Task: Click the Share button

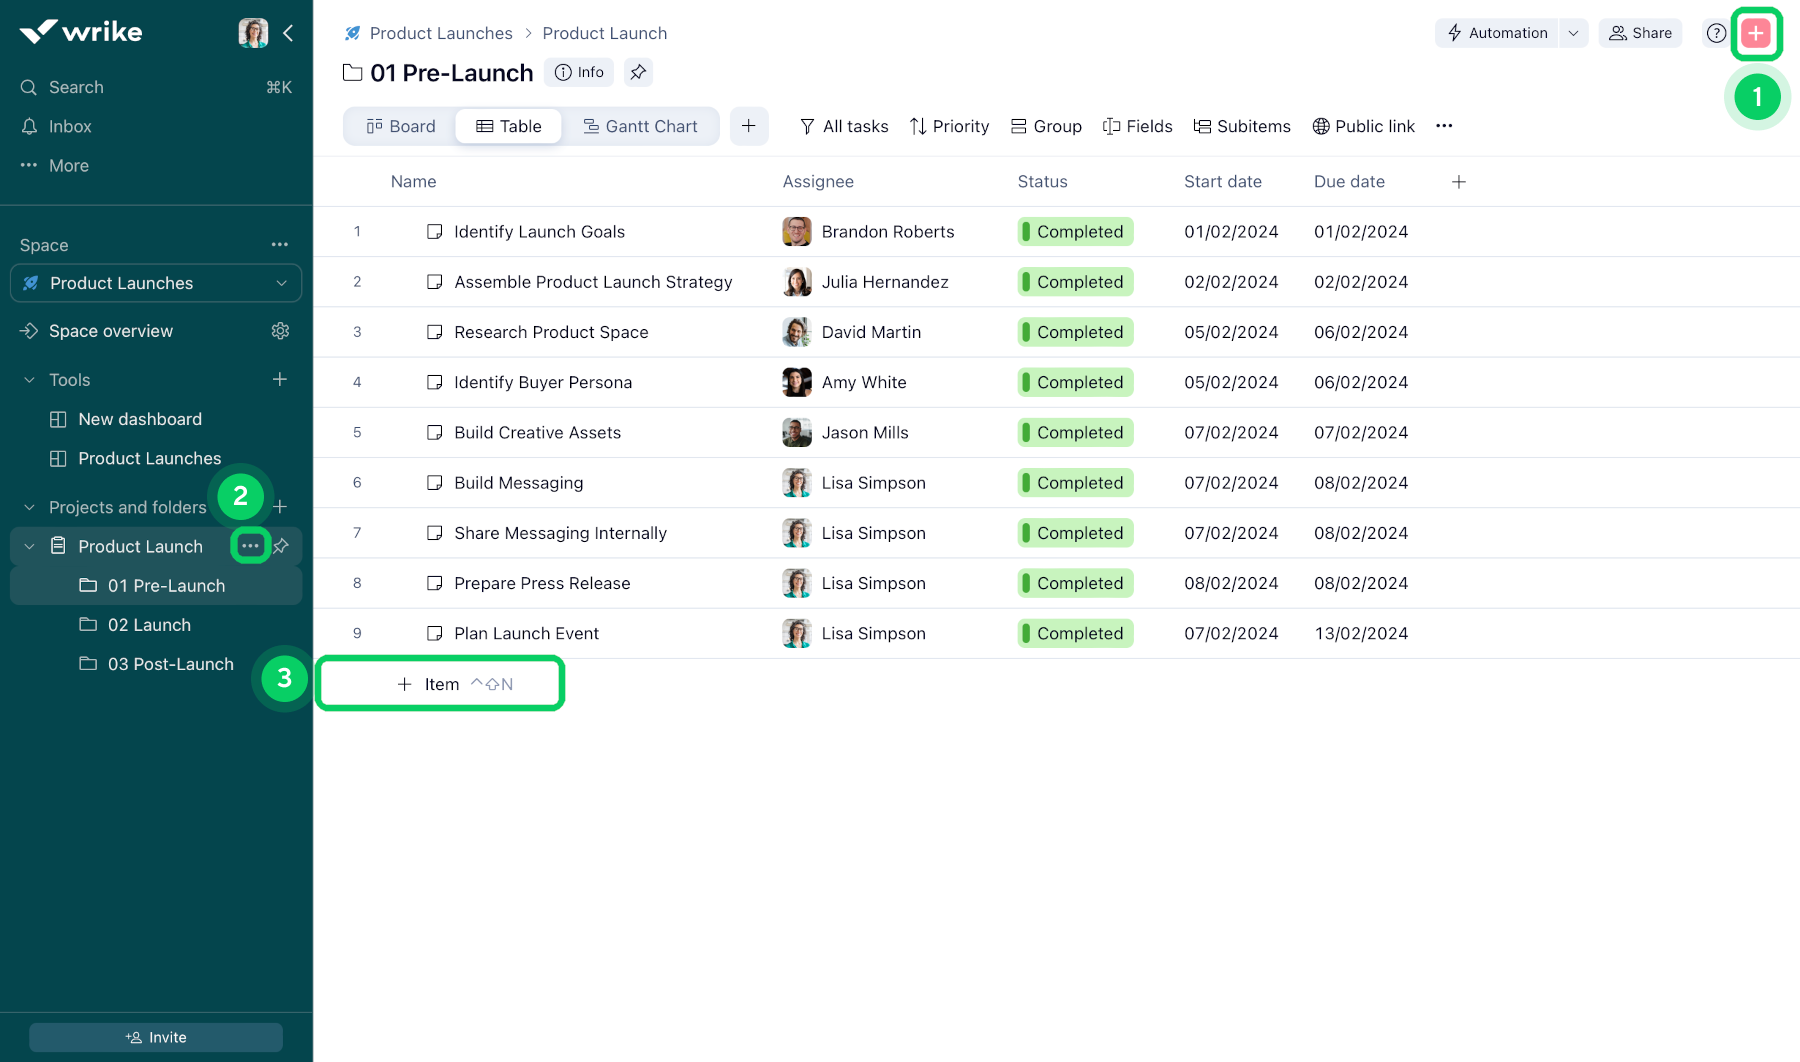Action: coord(1640,33)
